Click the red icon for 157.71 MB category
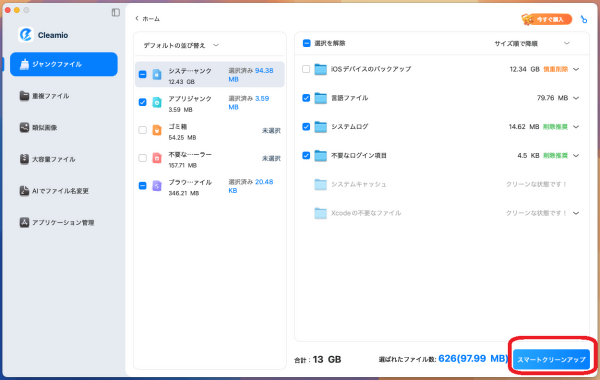 pyautogui.click(x=157, y=158)
